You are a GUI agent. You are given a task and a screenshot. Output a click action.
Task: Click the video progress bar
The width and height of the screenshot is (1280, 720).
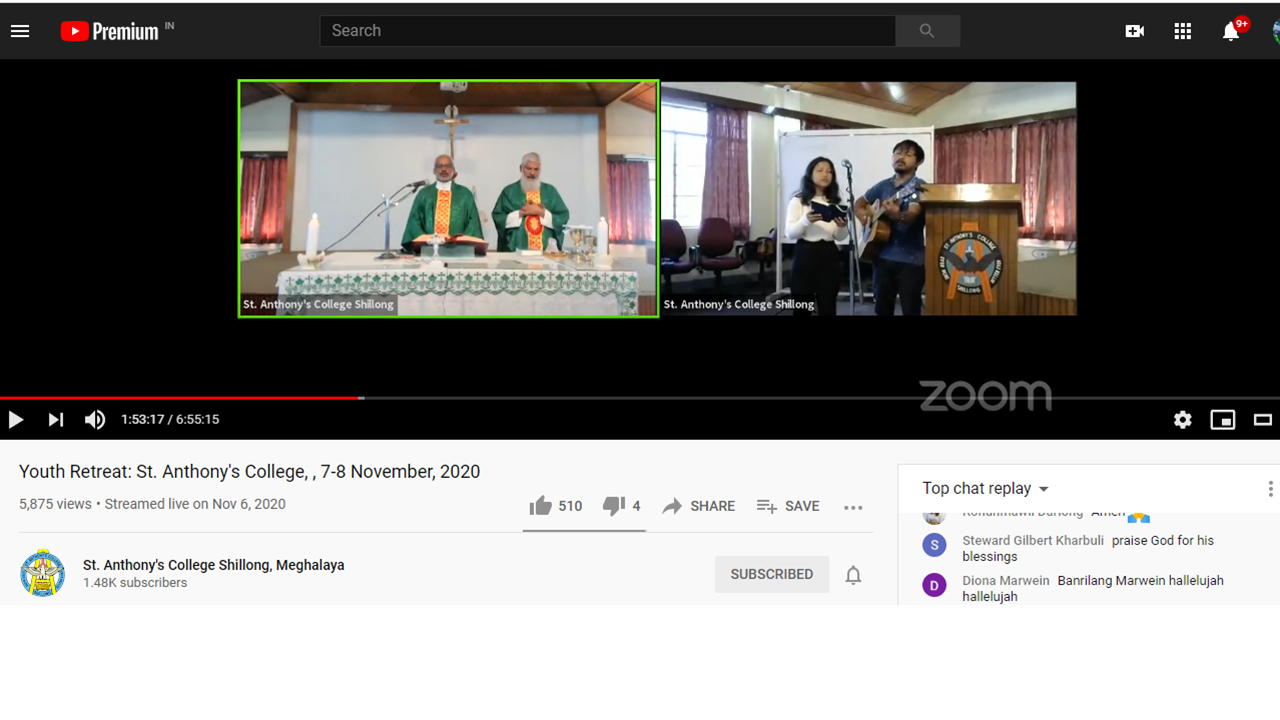point(640,398)
